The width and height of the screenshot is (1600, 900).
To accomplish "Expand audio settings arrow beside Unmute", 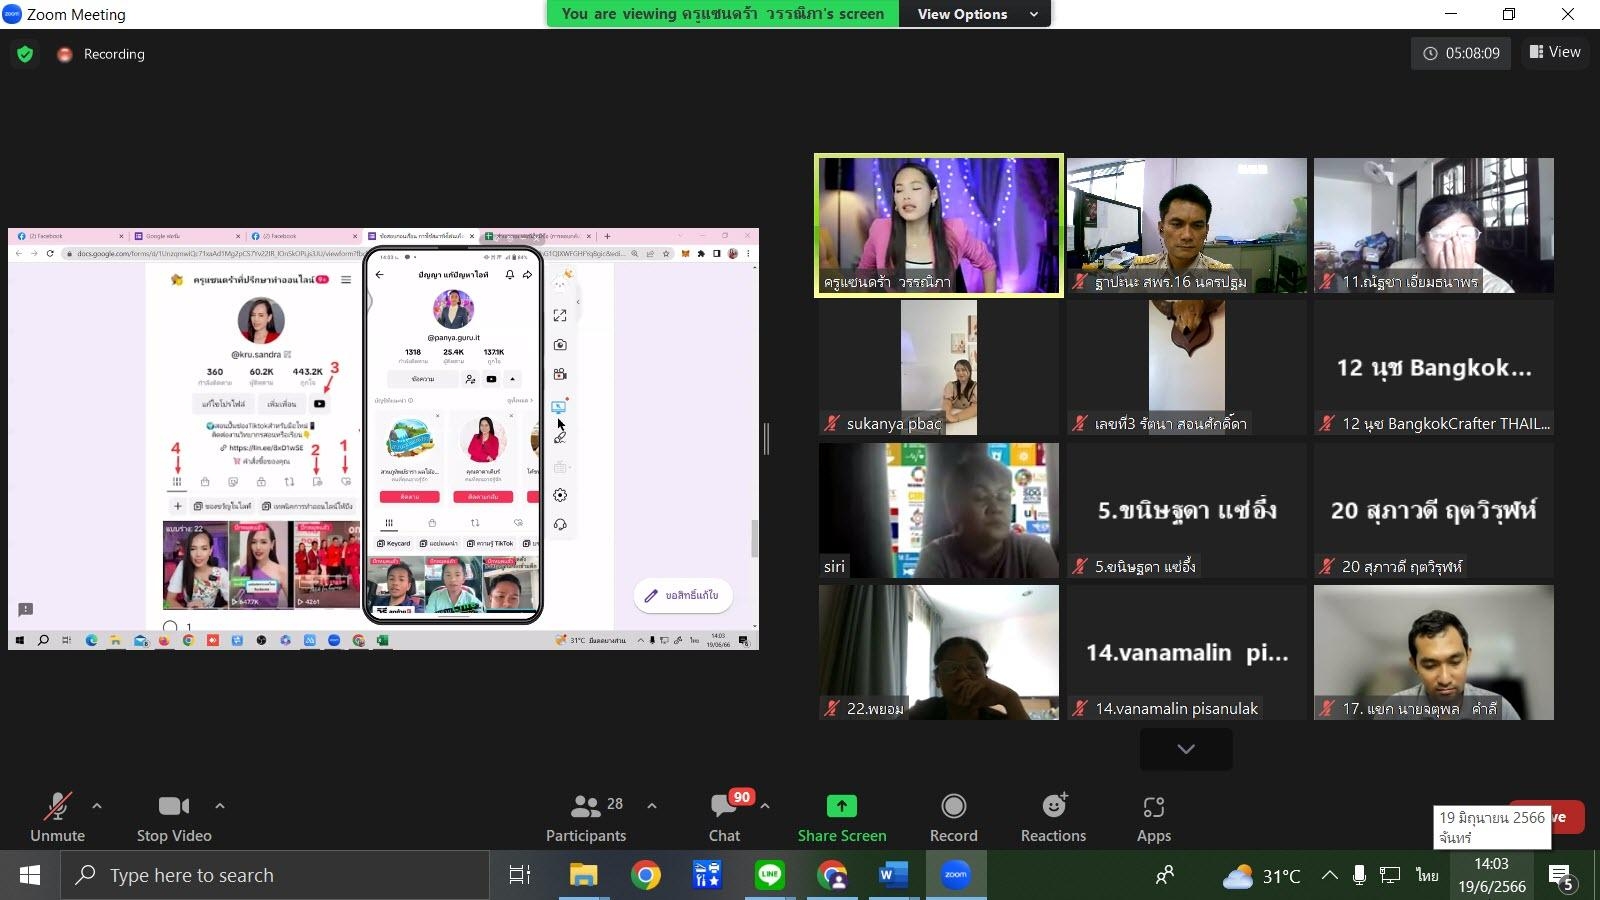I will 97,805.
